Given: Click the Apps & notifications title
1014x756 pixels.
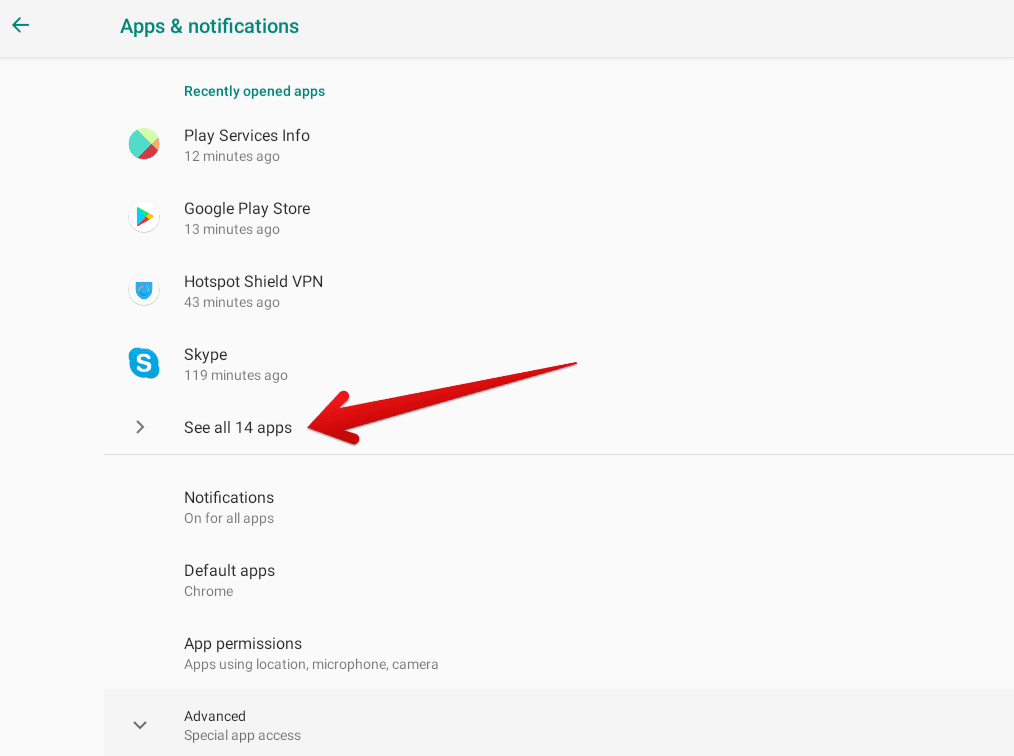Looking at the screenshot, I should coord(210,27).
